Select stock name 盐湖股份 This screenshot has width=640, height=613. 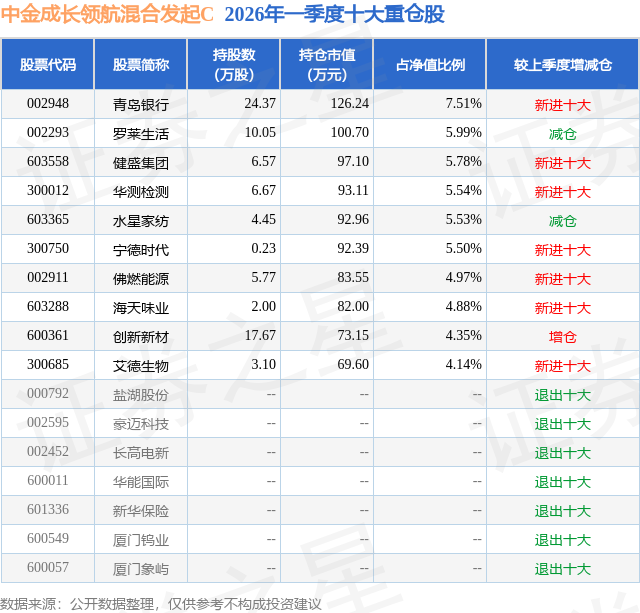pyautogui.click(x=141, y=395)
